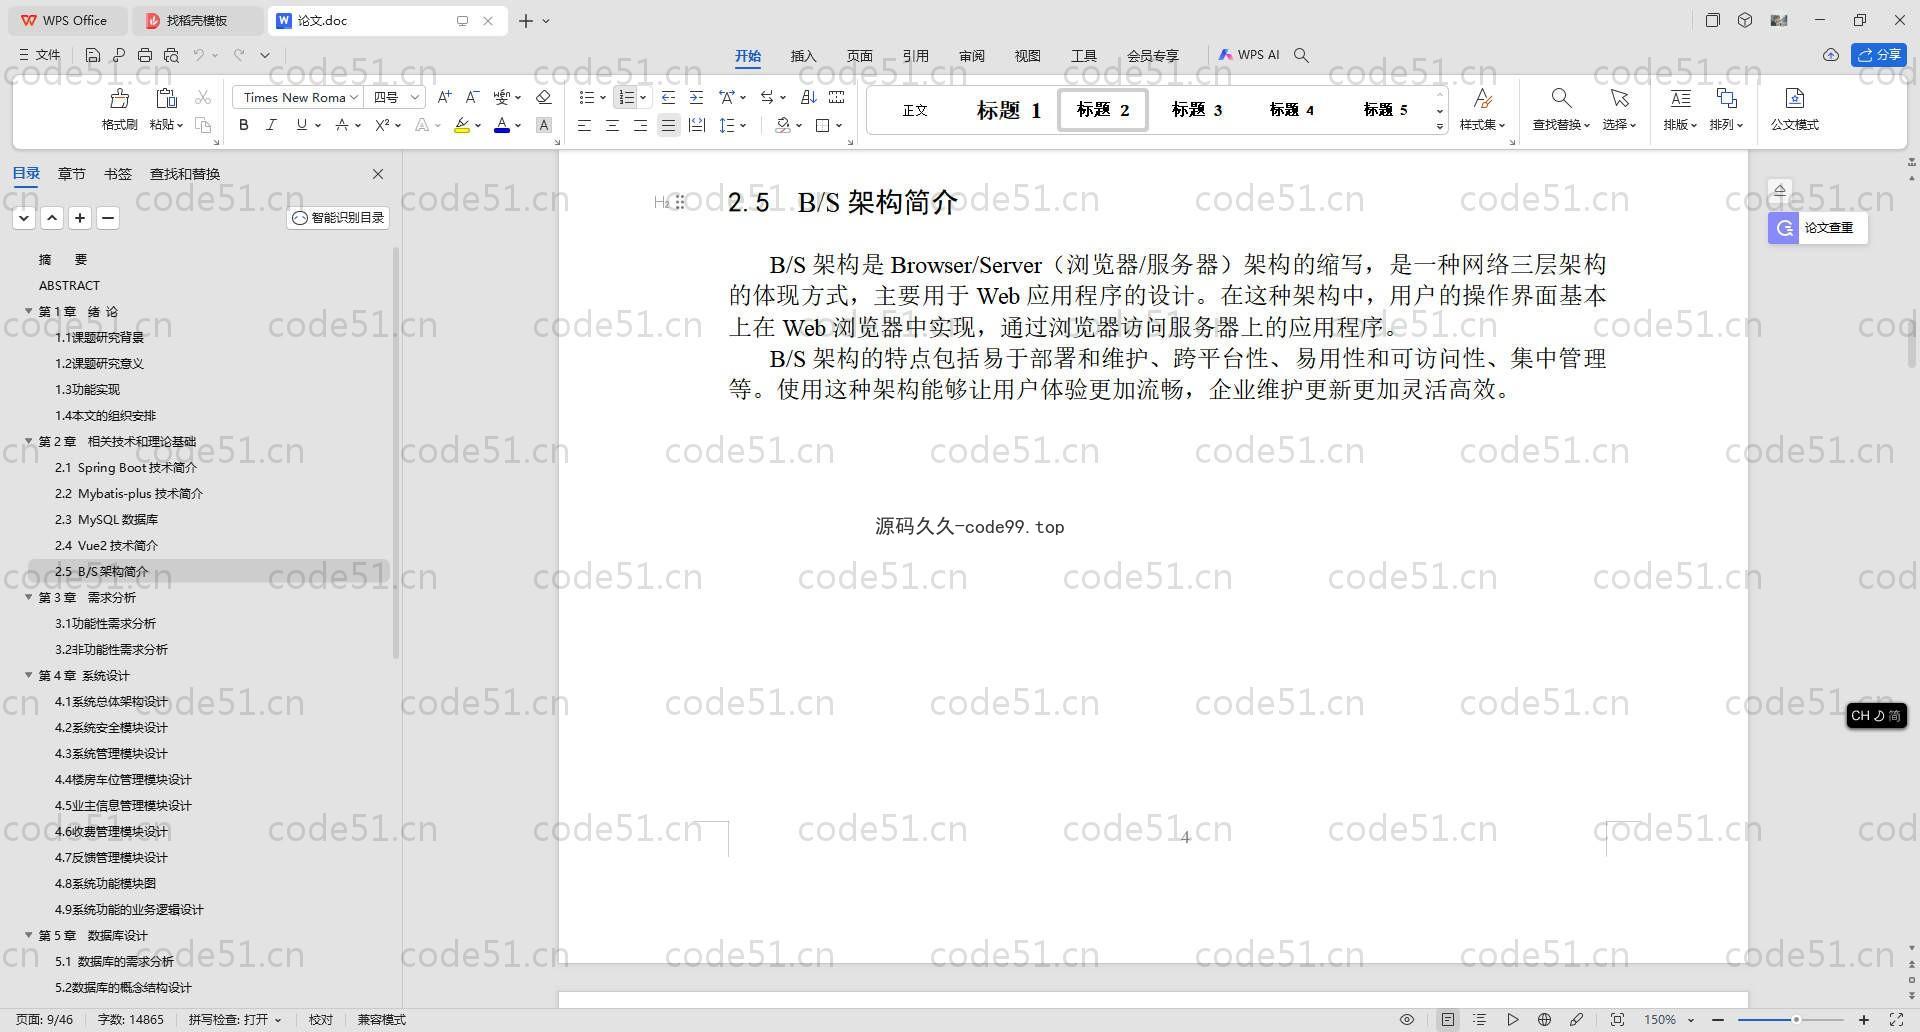Open the 引用 (References) ribbon tab
The height and width of the screenshot is (1032, 1920).
[x=915, y=56]
